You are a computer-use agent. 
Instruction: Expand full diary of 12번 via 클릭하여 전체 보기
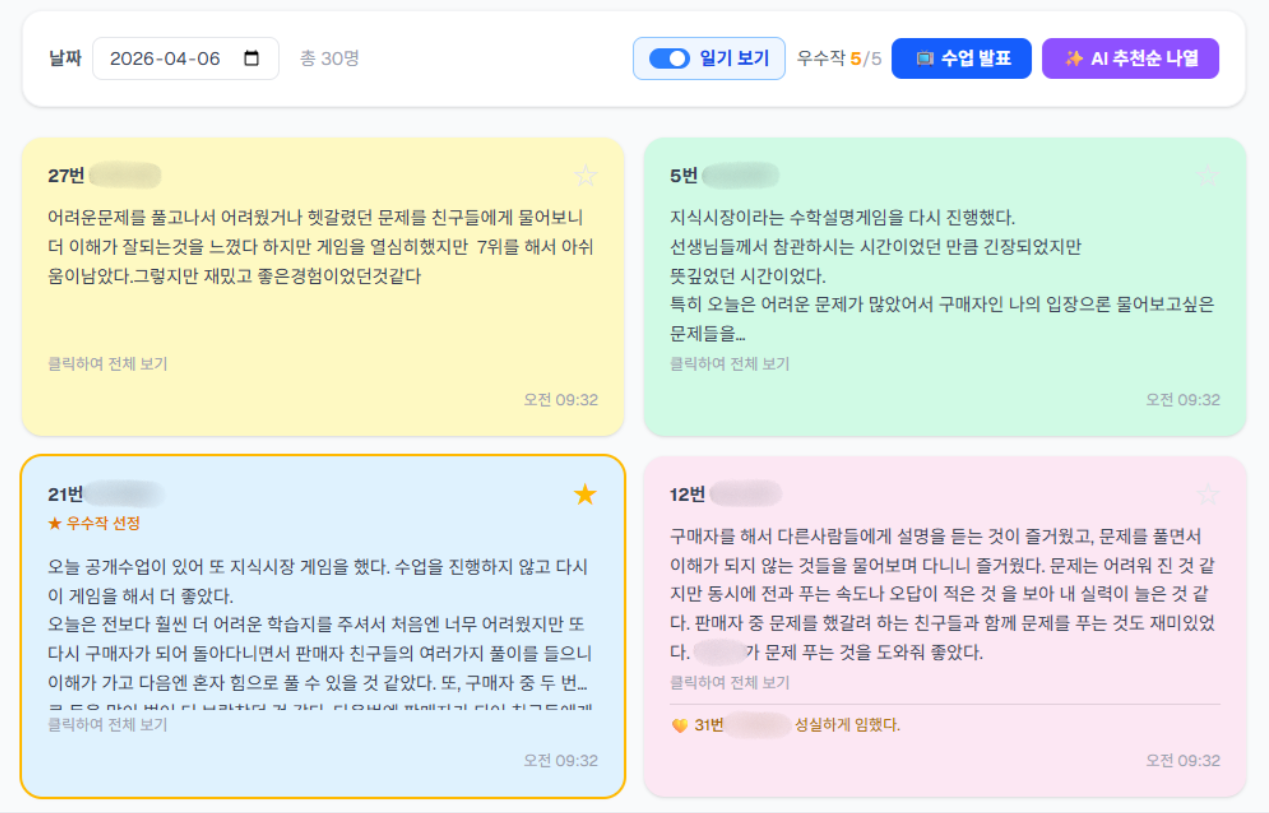click(730, 682)
